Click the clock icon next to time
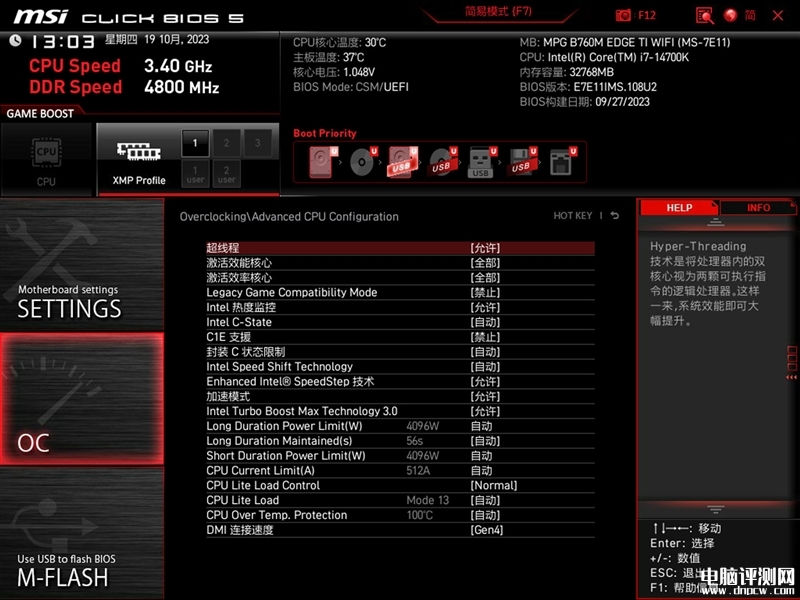The image size is (800, 600). [15, 40]
